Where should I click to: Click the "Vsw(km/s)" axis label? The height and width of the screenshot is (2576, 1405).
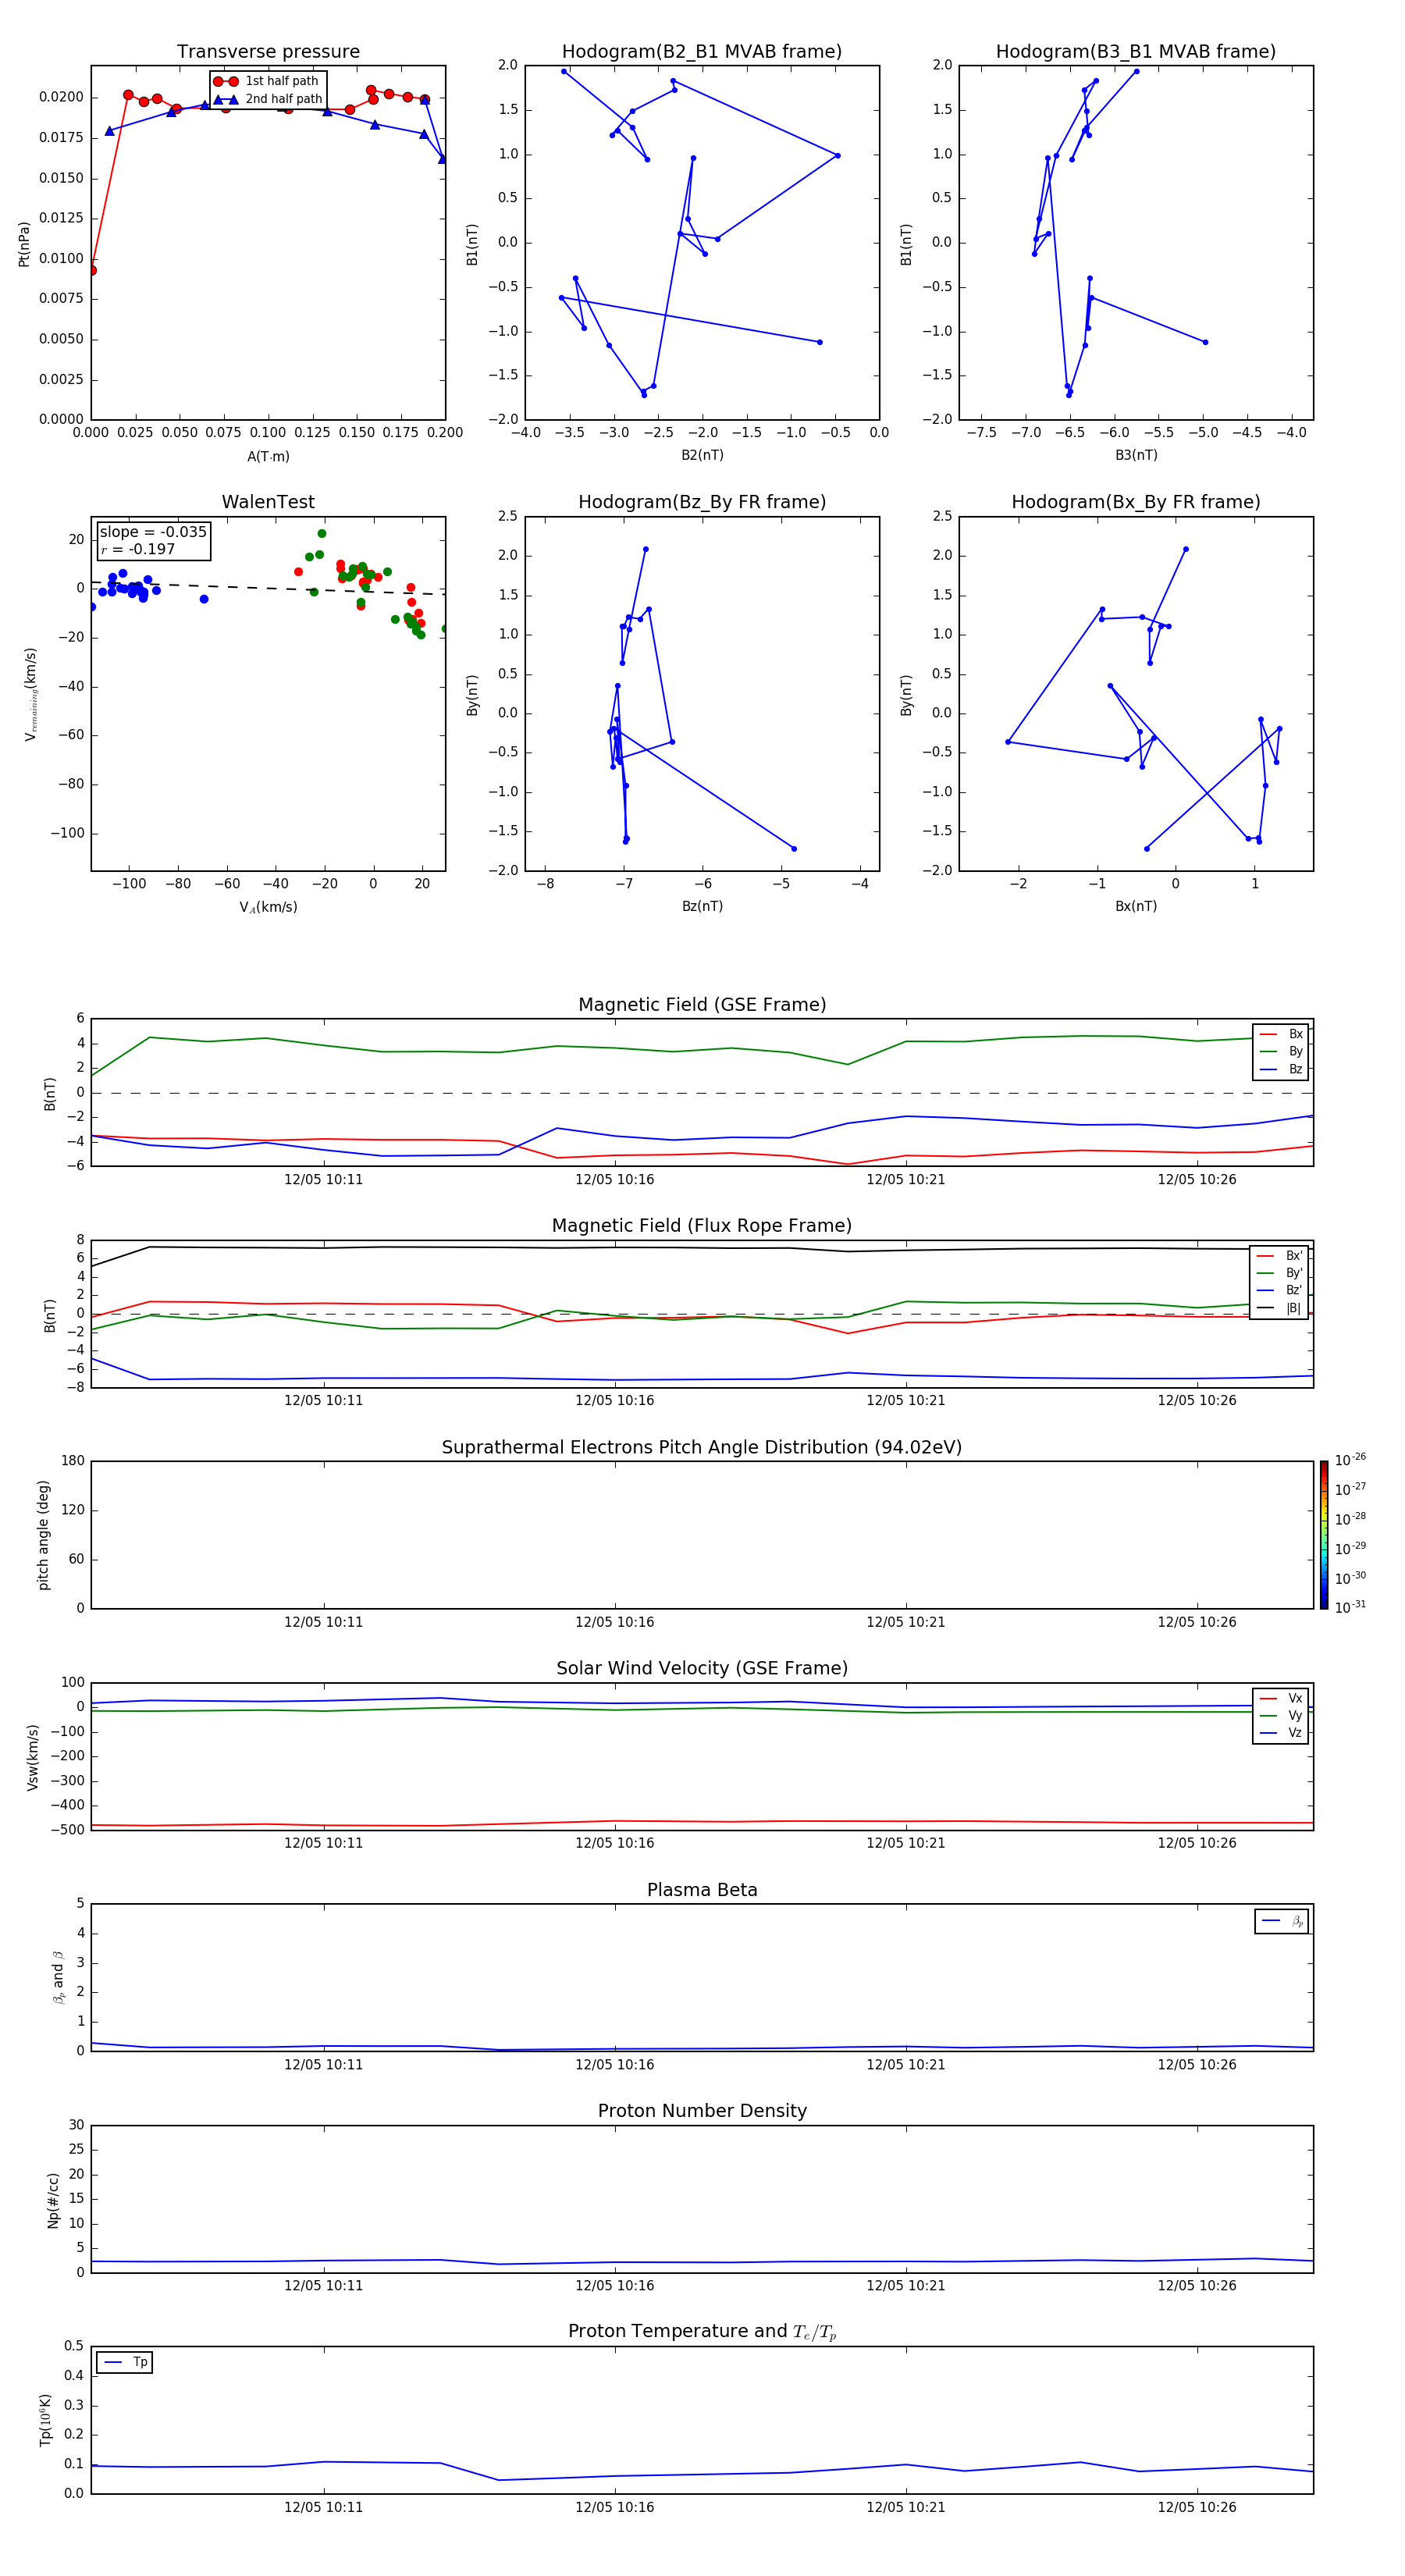(x=32, y=1757)
